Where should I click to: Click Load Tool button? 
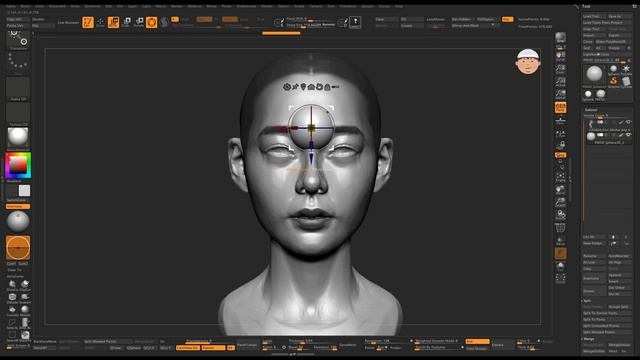pos(594,16)
